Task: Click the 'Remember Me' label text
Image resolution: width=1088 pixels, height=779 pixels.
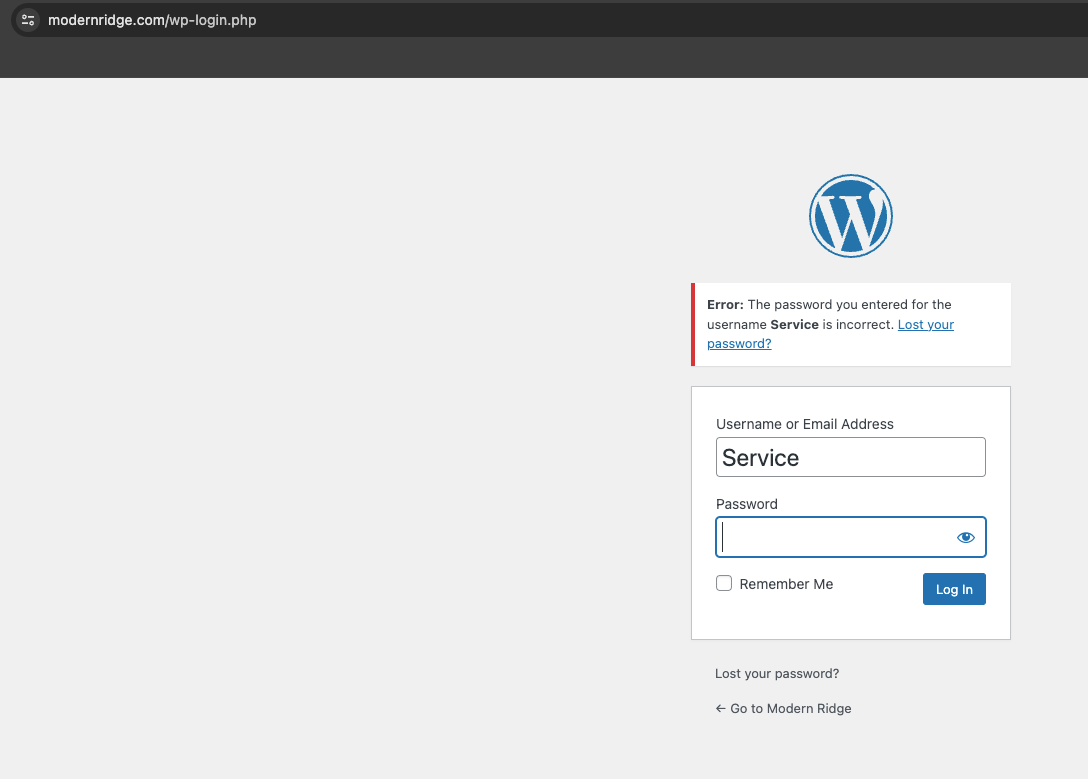Action: [786, 584]
